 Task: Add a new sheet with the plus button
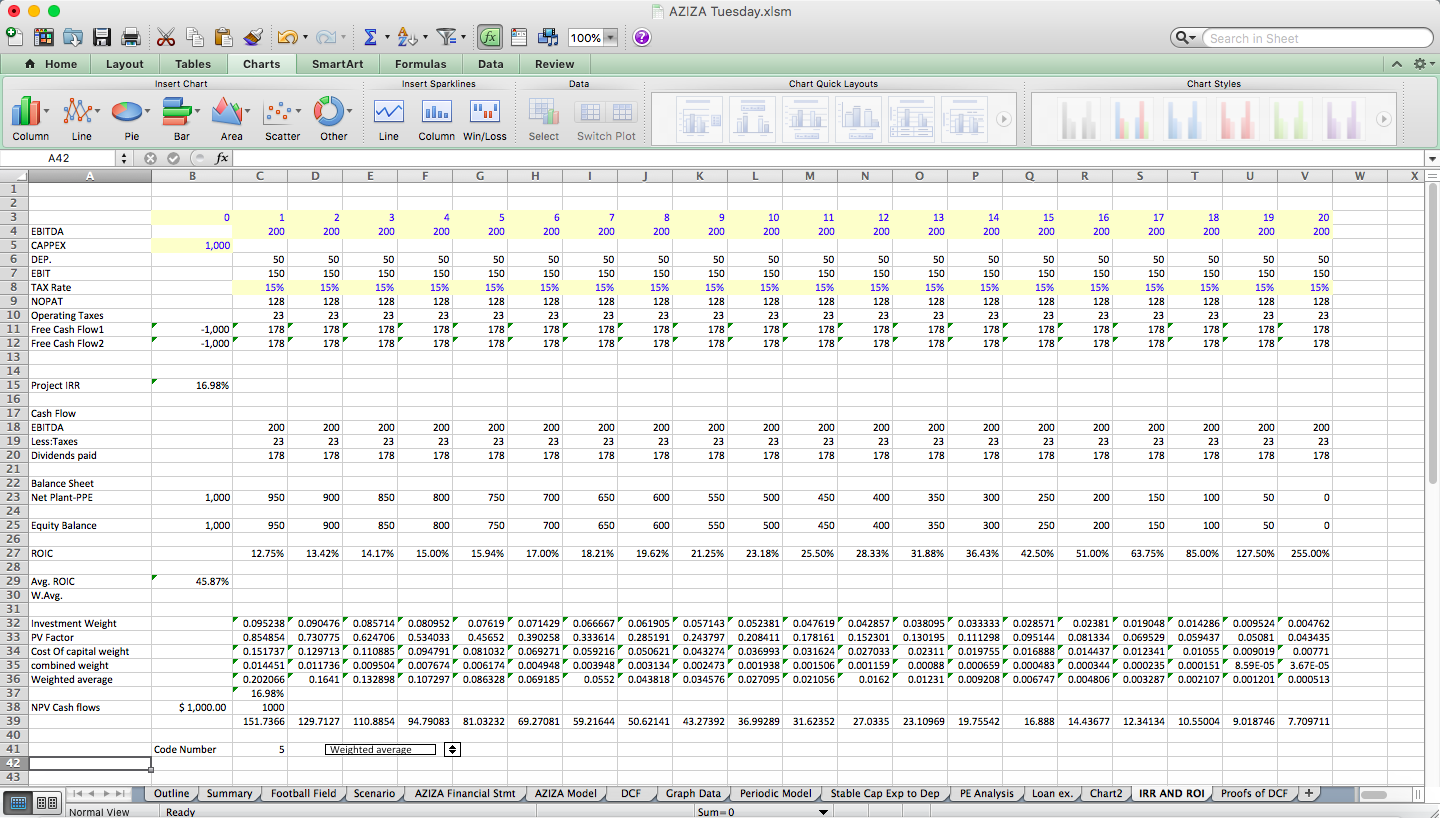tap(1309, 793)
